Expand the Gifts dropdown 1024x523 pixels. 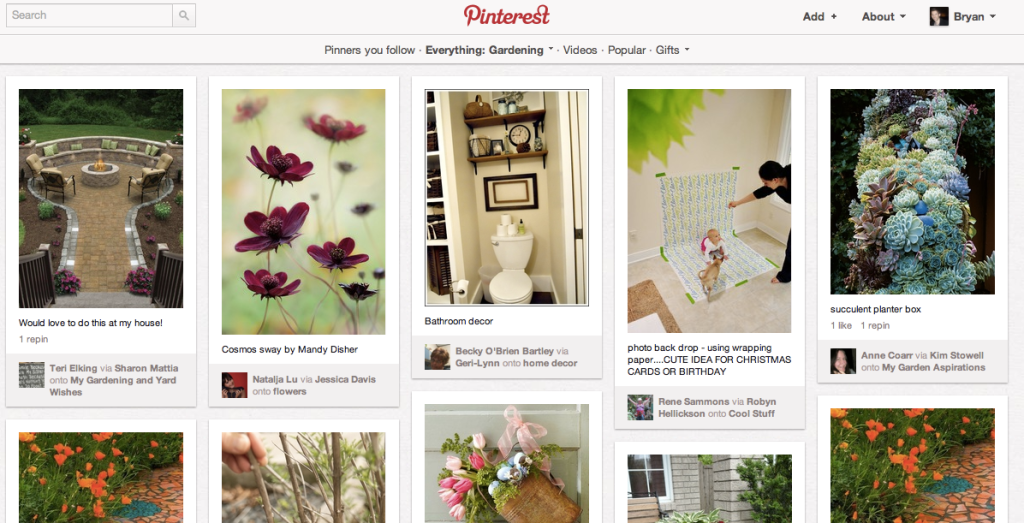[673, 50]
